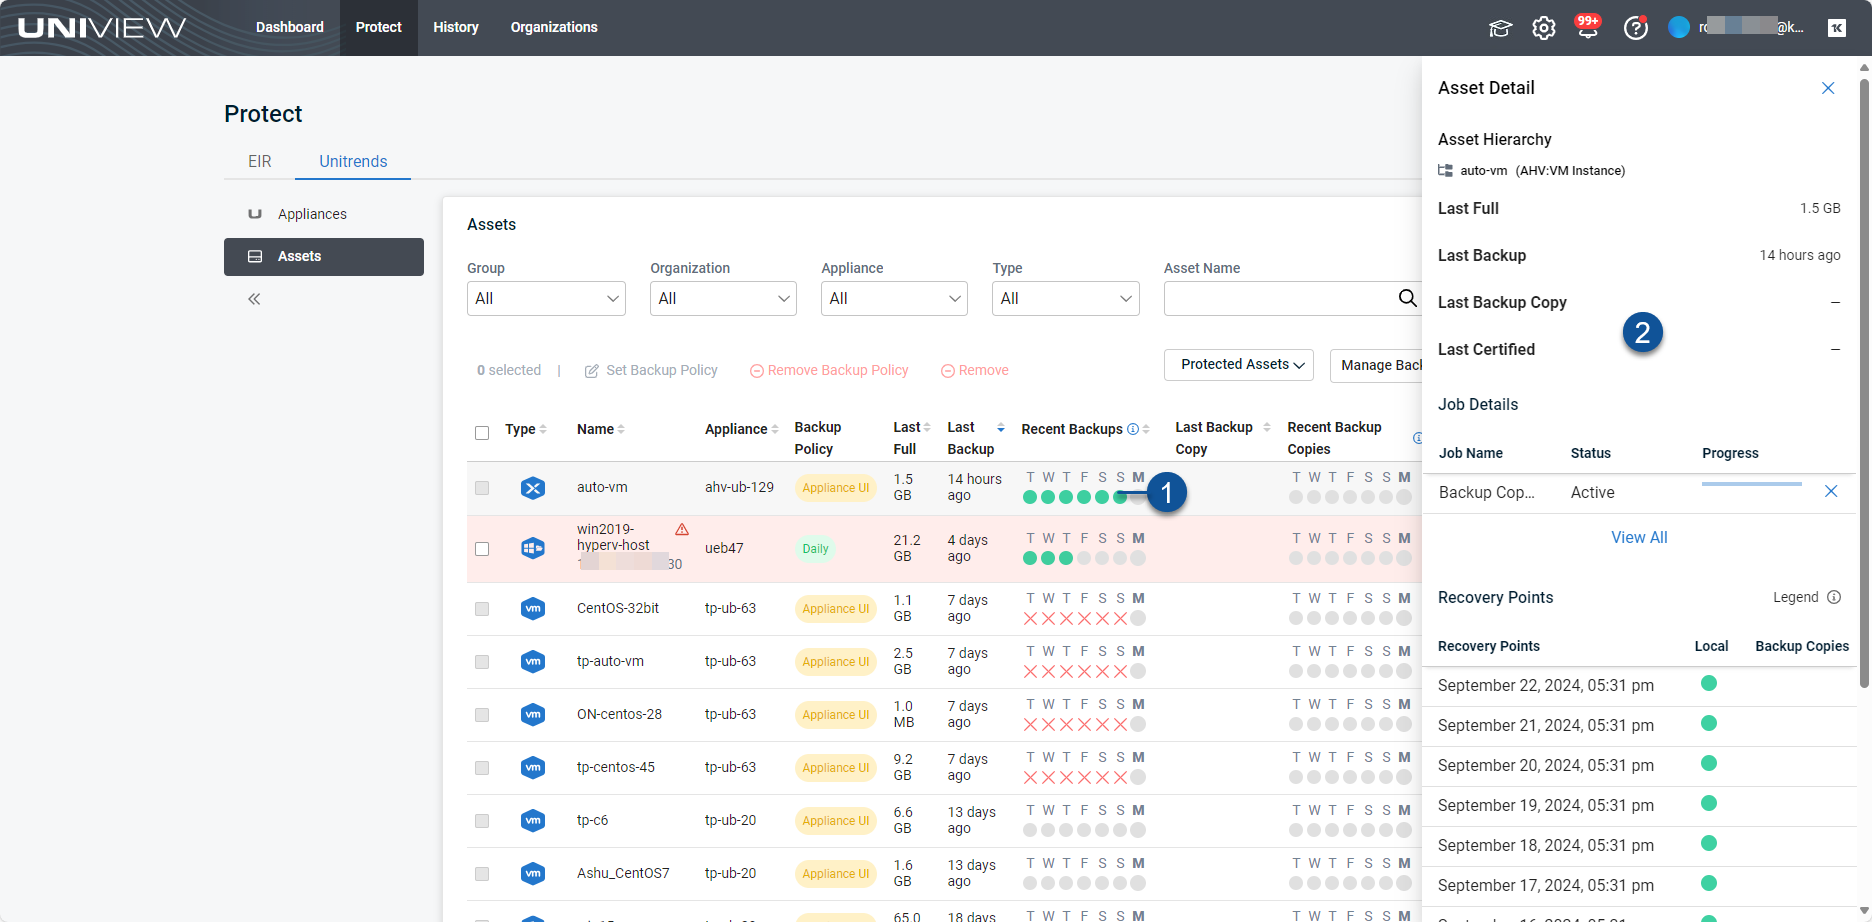Click the Asset Detail panel scrollbar
1872x922 pixels.
(1864, 382)
